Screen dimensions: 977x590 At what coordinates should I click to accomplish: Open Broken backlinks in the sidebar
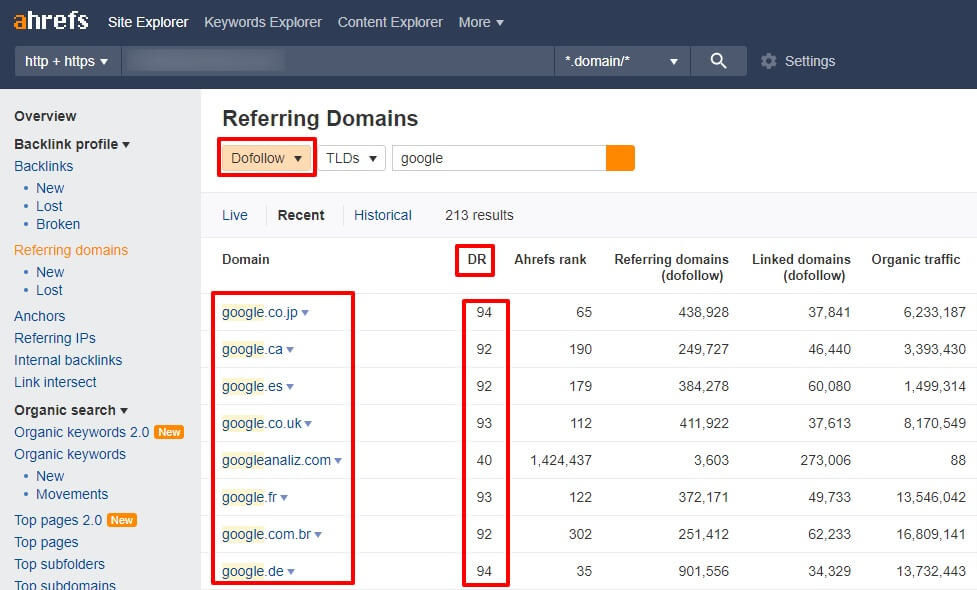click(x=58, y=224)
